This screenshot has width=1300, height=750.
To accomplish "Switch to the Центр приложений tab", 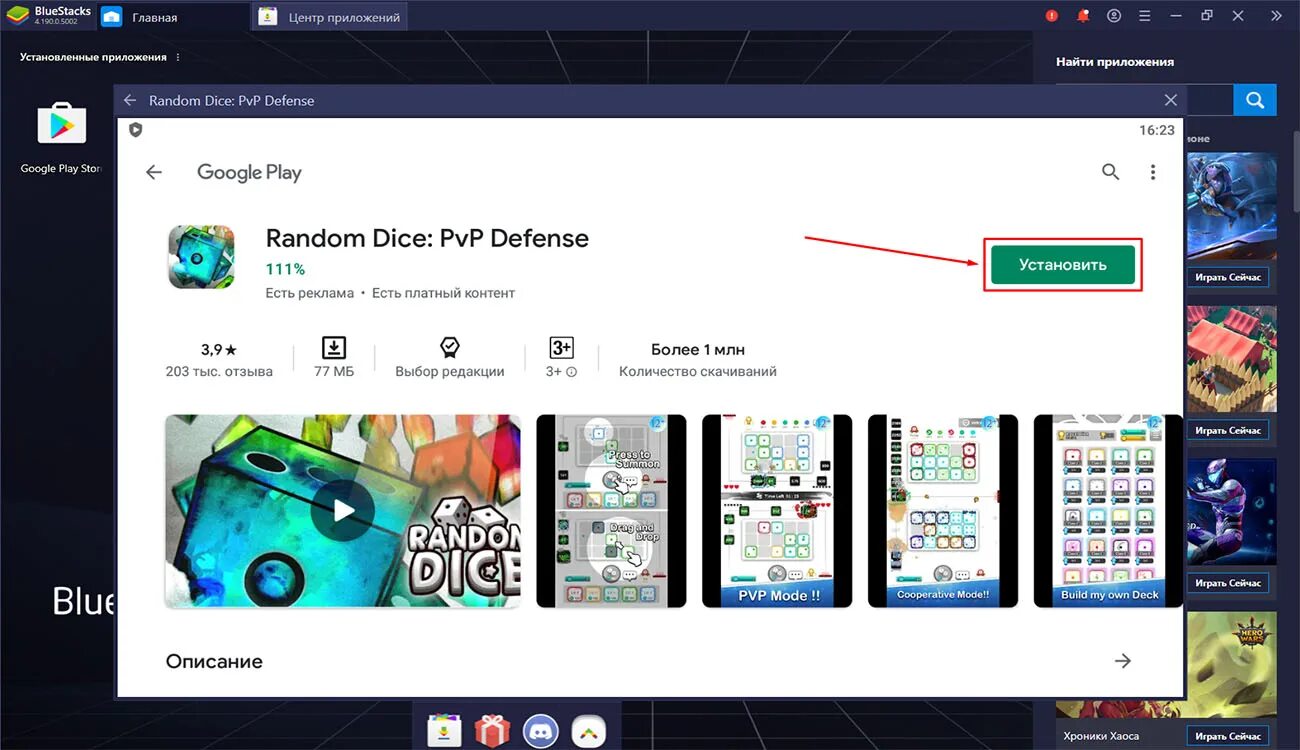I will click(x=330, y=17).
